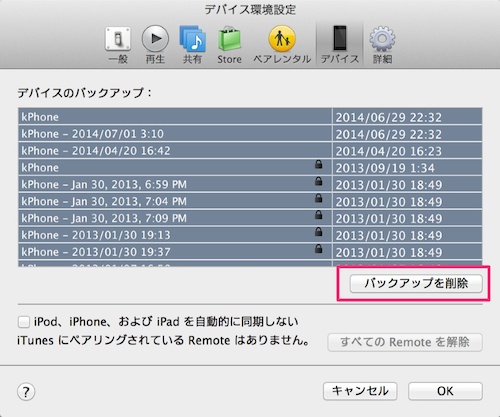Screen dimensions: 500x417
Task: Click the デバイスのバックアップ: label
Action: [85, 93]
